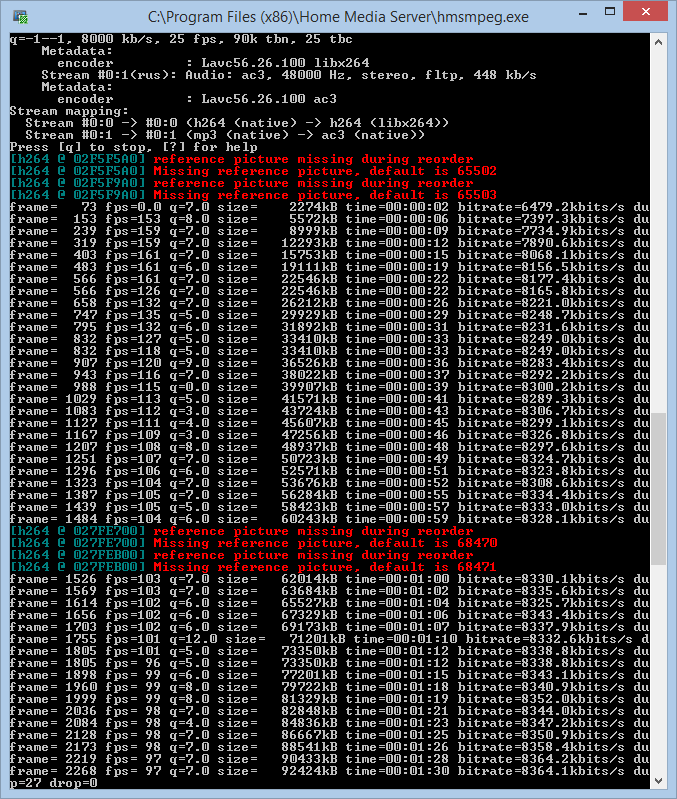Click error line 'default is 68470'
Viewport: 677px width, 799px height.
point(253,543)
